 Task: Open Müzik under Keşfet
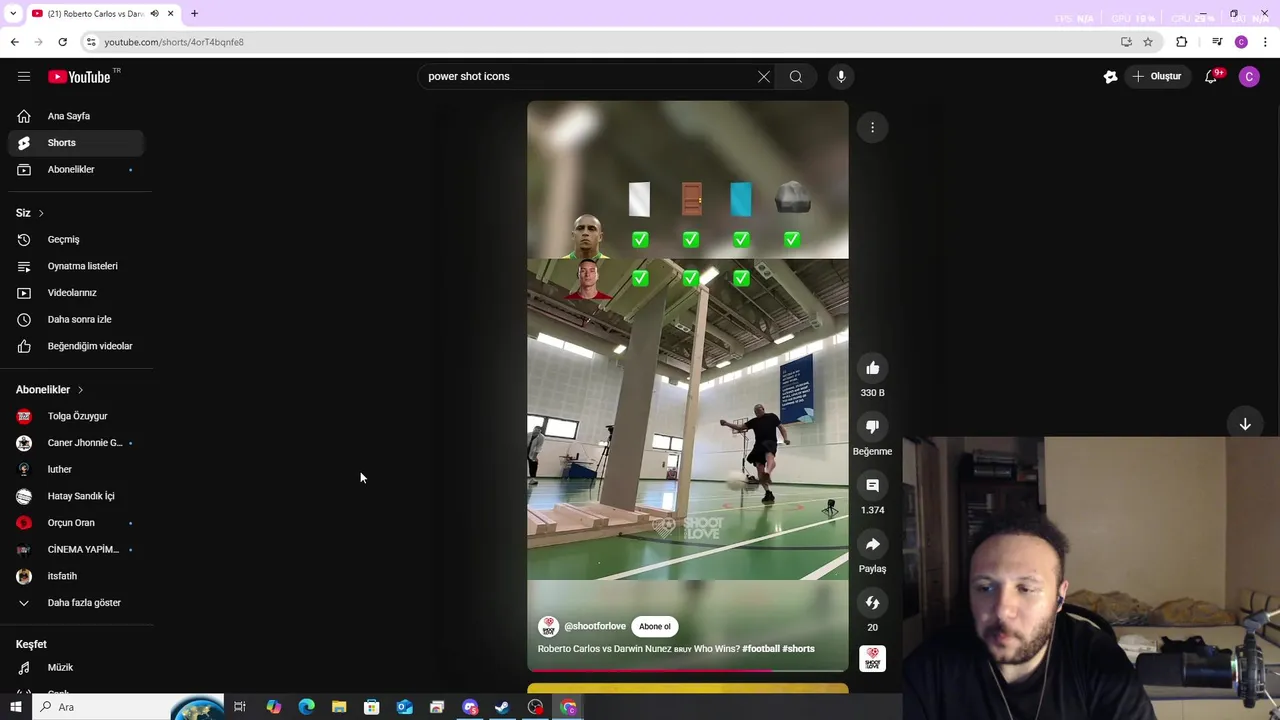click(x=76, y=667)
